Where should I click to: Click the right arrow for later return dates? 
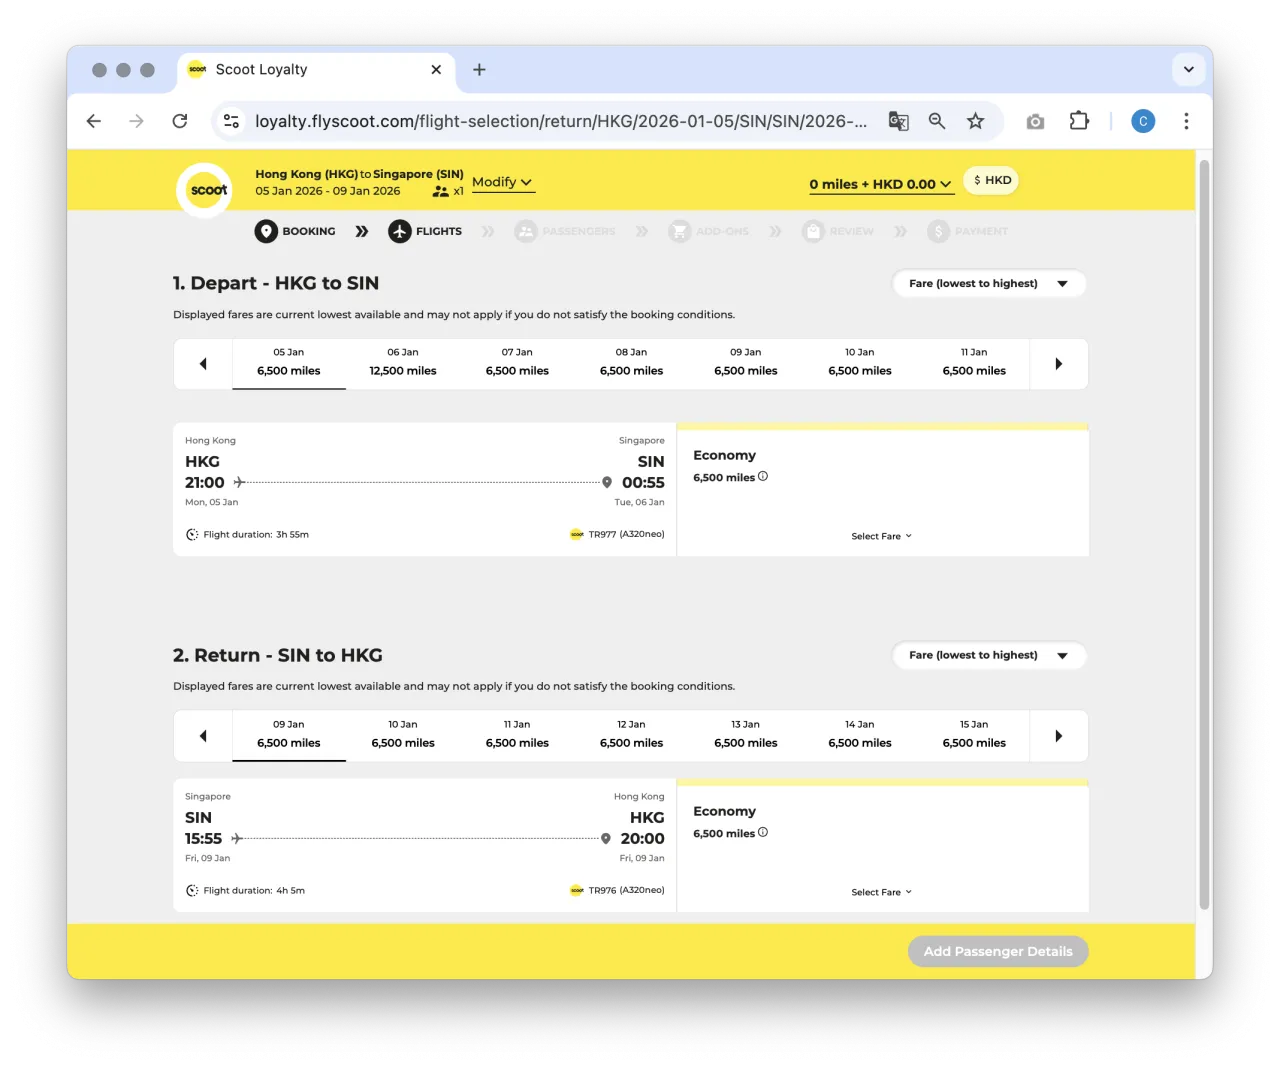(1058, 735)
